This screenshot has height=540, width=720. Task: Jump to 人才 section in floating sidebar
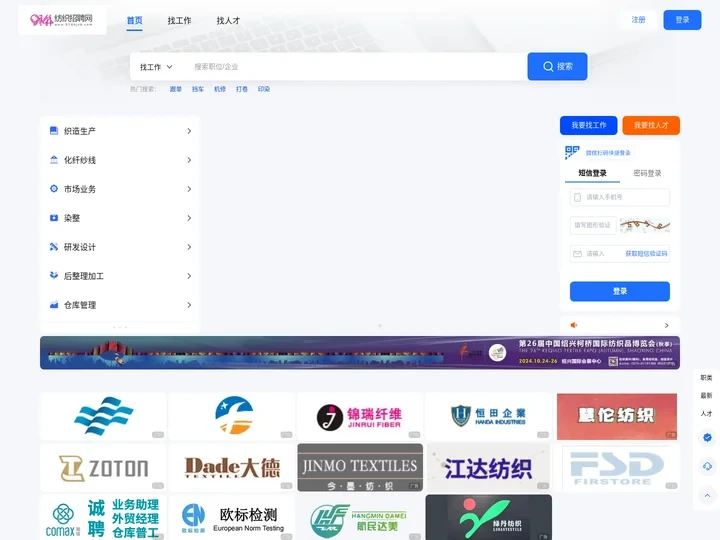click(706, 413)
